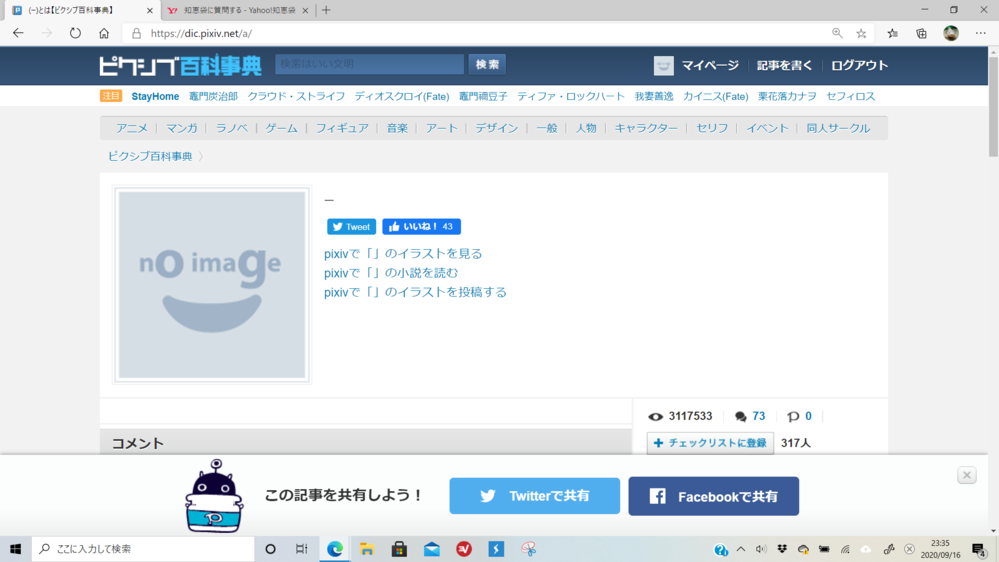Click the Facebook いいね! button

click(421, 226)
